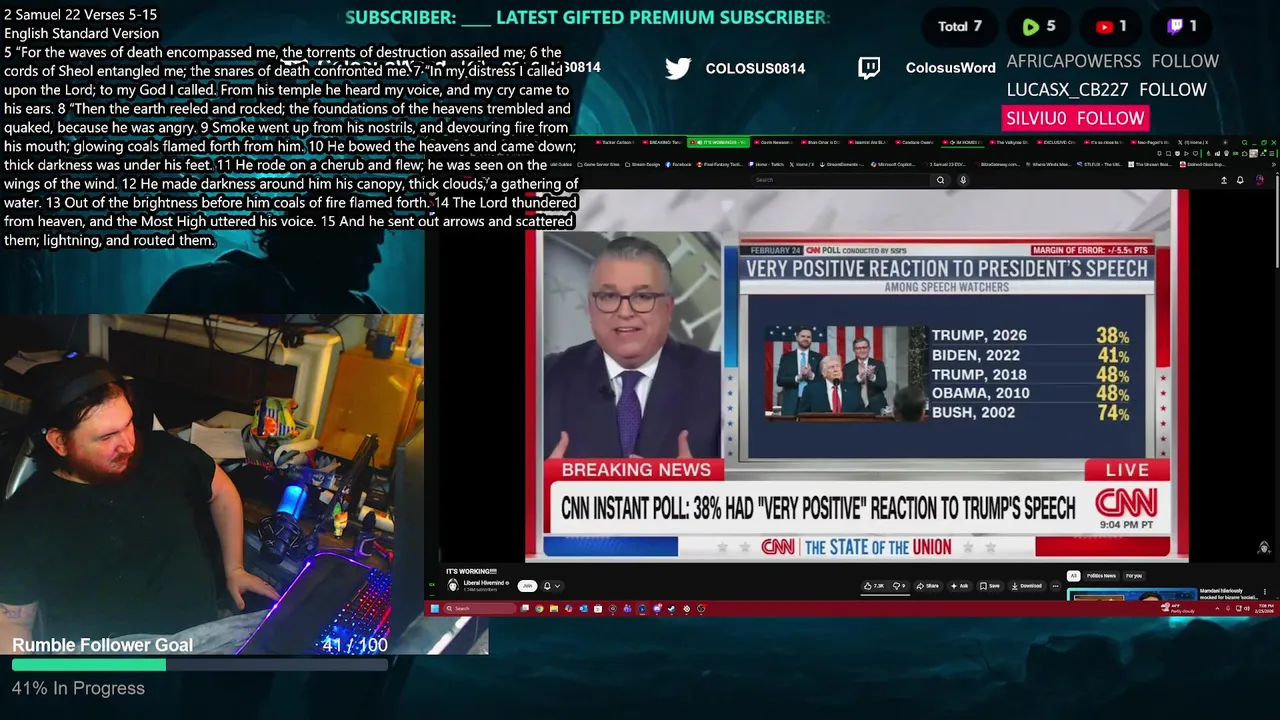
Task: Open the Stream Design bookmark folder
Action: tap(642, 164)
